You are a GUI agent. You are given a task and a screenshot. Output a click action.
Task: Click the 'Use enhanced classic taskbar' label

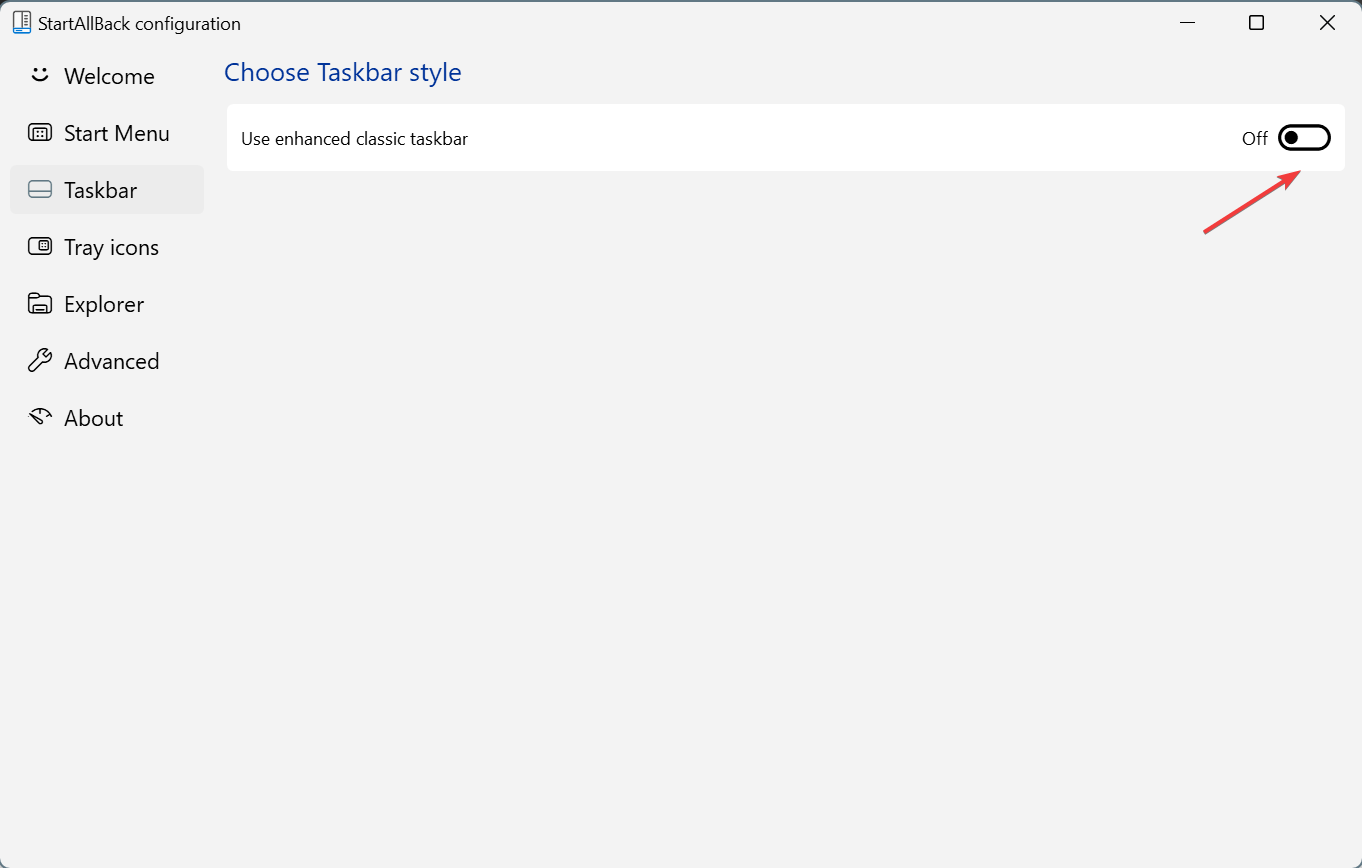click(354, 139)
